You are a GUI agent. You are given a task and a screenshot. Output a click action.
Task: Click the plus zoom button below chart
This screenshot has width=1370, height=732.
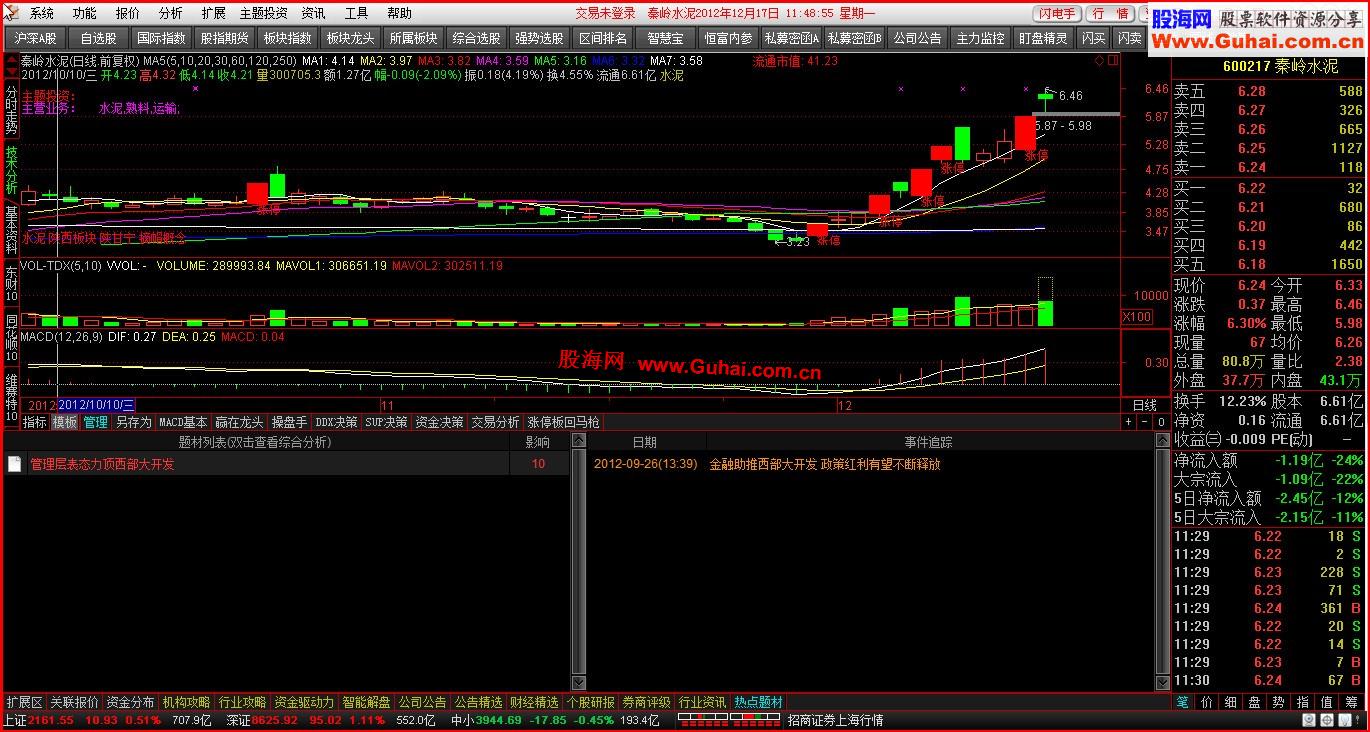point(1128,422)
